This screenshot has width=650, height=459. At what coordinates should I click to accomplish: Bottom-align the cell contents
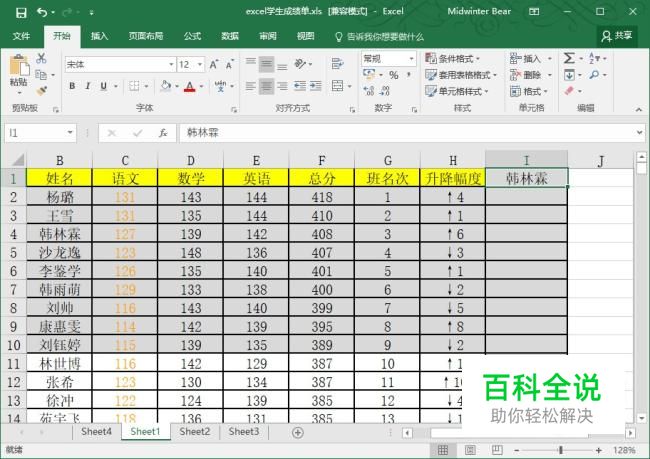pos(282,66)
